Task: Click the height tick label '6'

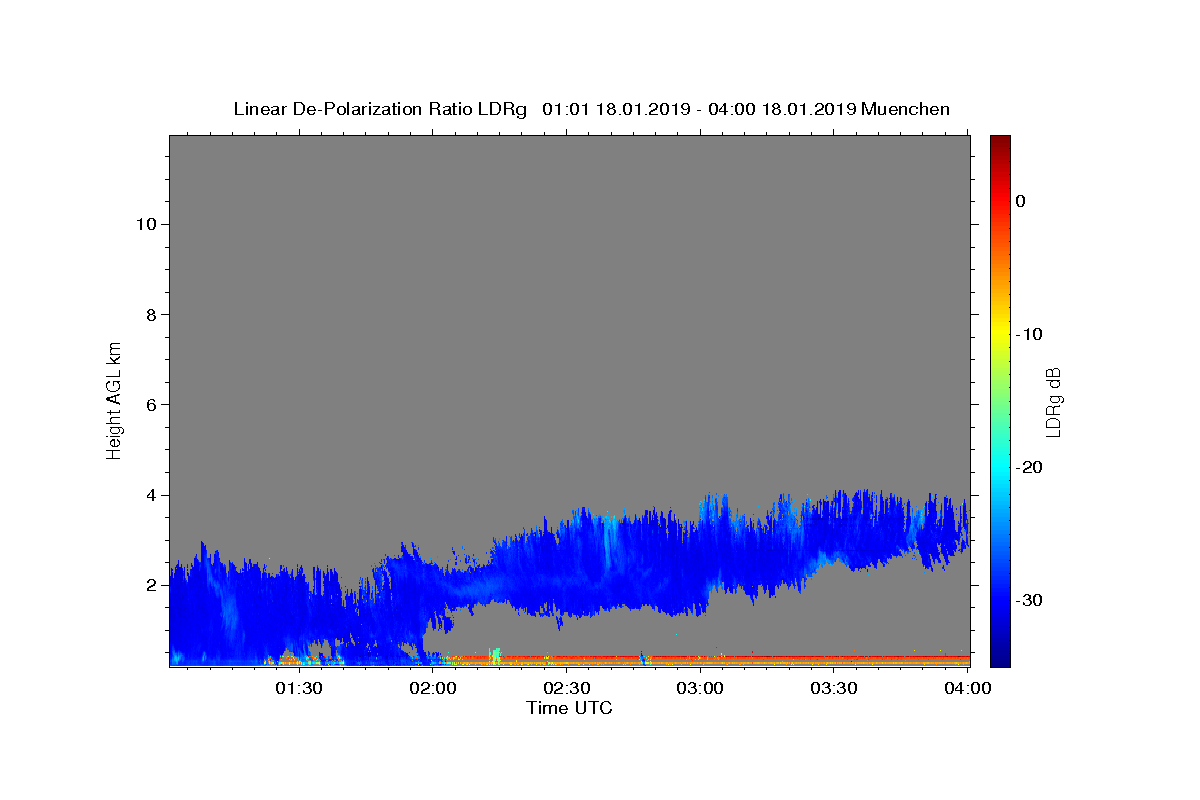Action: pyautogui.click(x=150, y=405)
